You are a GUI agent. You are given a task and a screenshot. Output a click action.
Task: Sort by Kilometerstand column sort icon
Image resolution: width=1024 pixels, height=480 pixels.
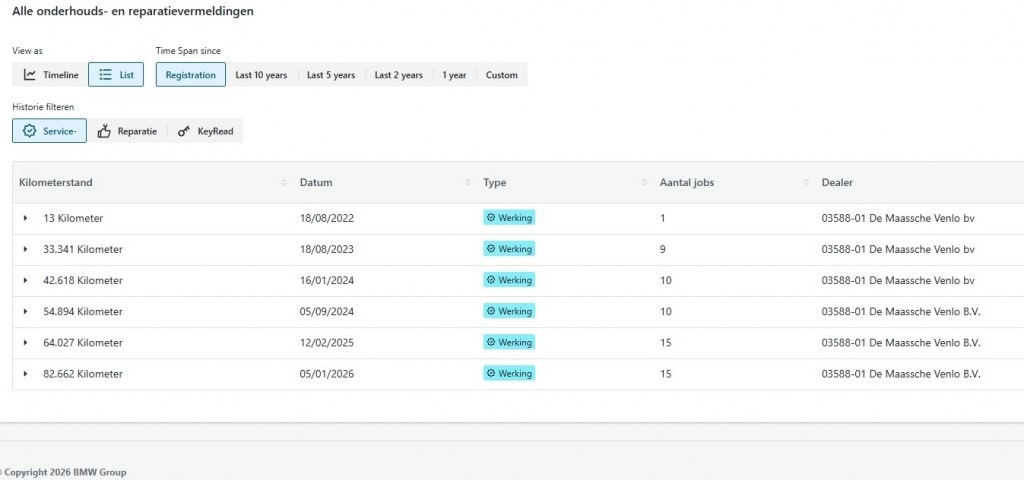tap(285, 183)
